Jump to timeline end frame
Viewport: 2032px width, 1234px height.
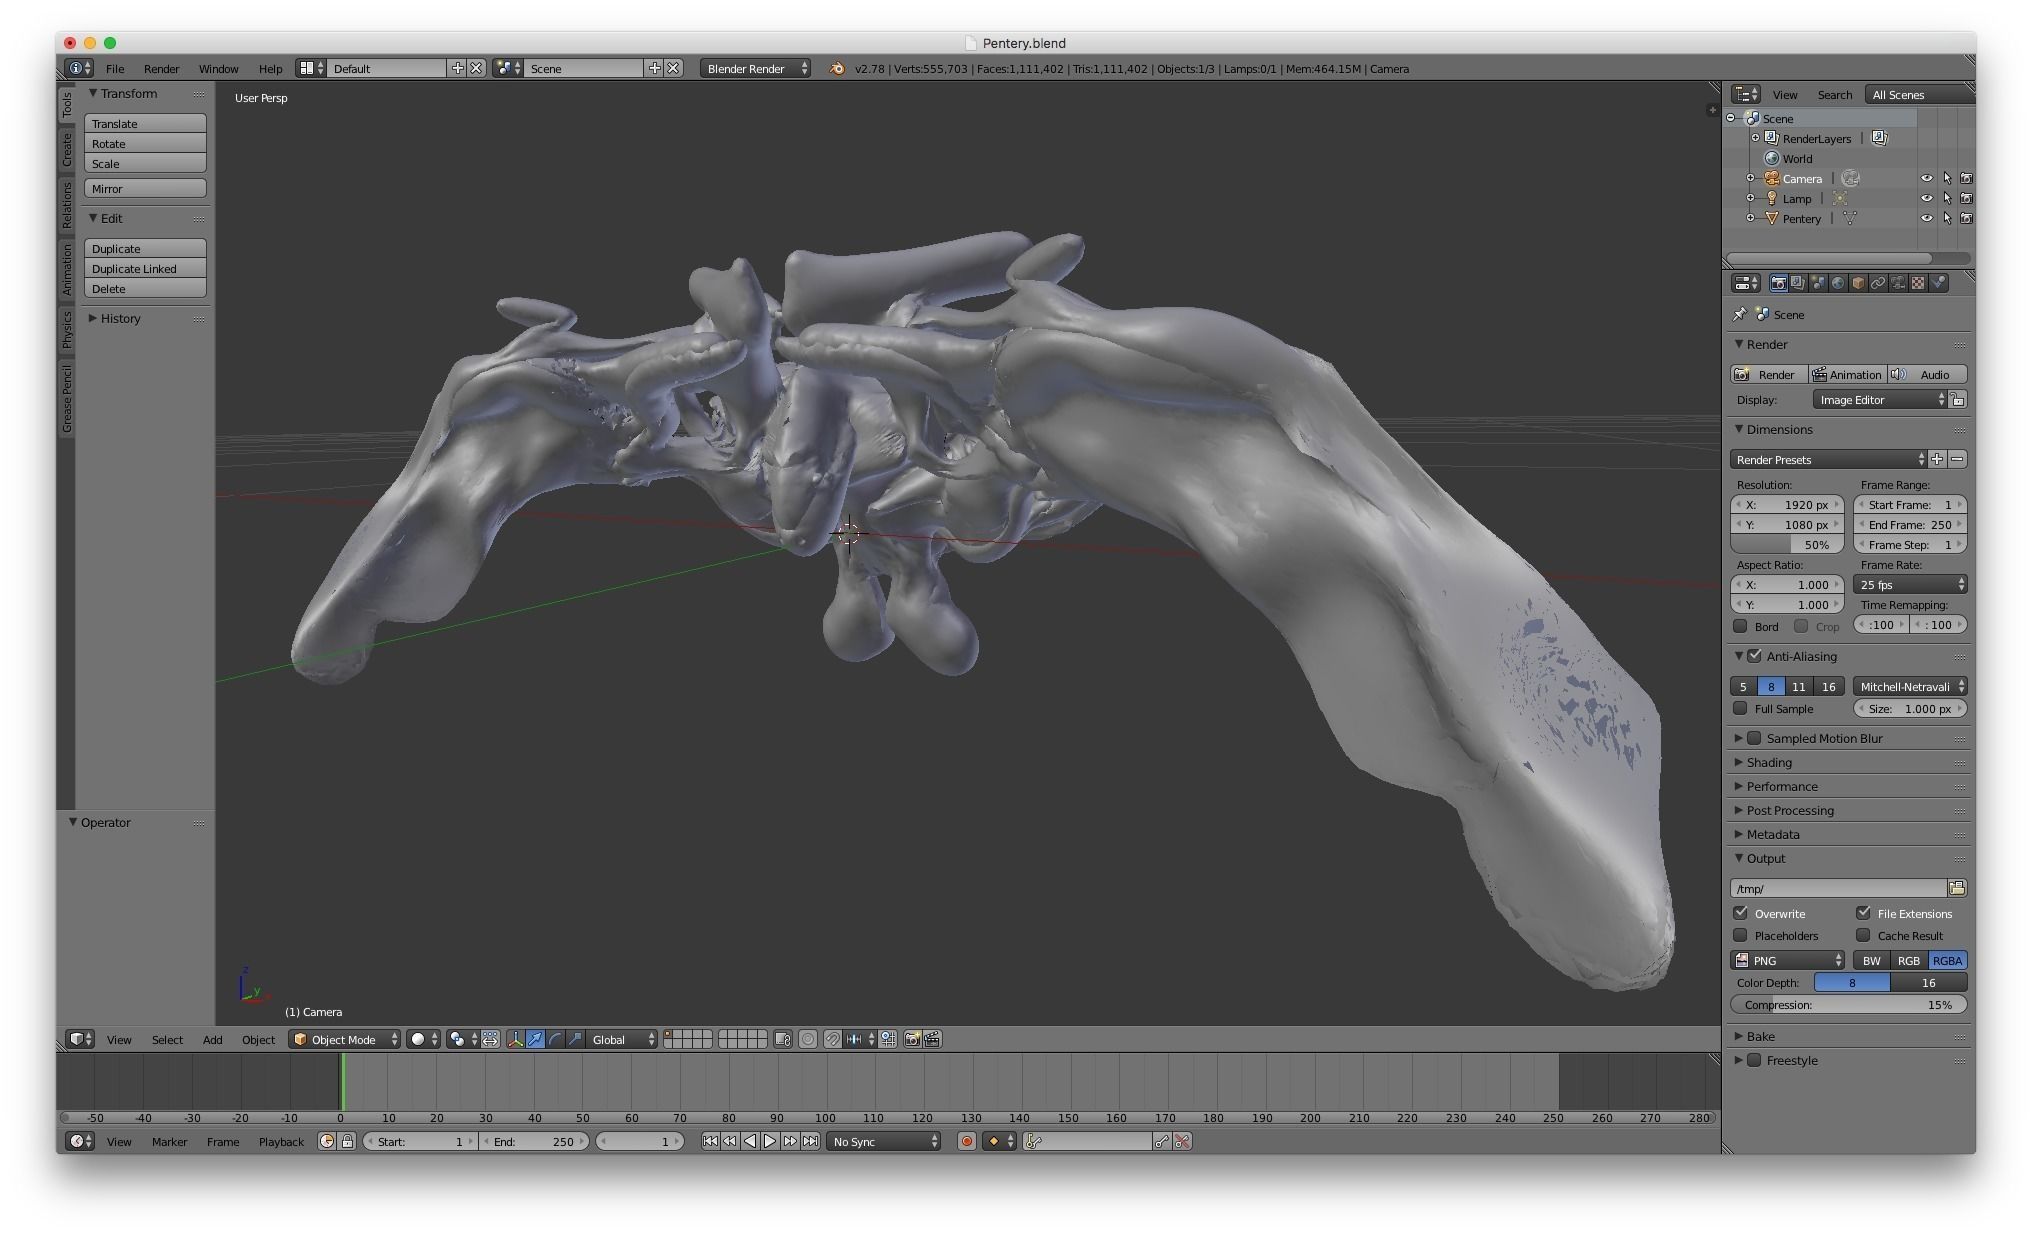pos(810,1141)
